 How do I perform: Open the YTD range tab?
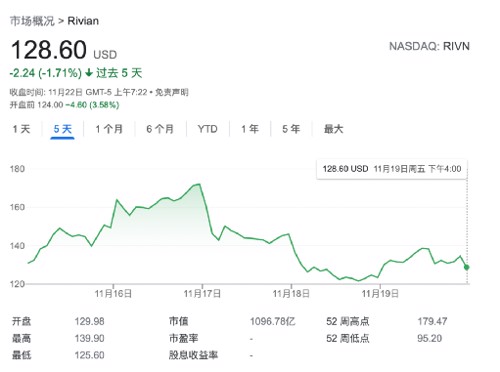point(207,129)
